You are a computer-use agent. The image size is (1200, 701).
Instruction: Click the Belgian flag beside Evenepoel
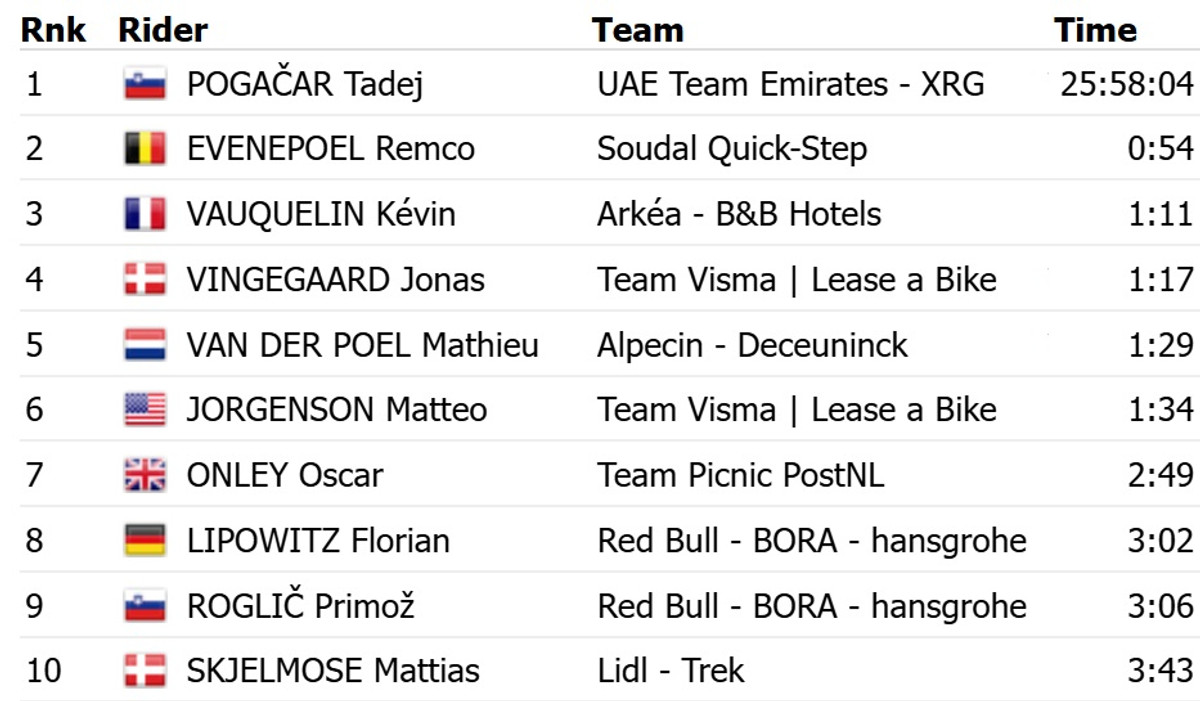coord(145,149)
